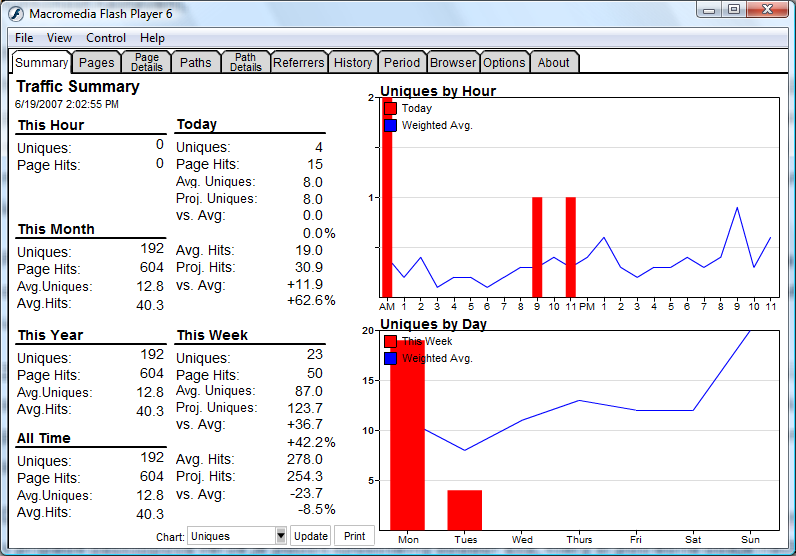This screenshot has height=556, width=796.
Task: Click the Print button
Action: 354,536
